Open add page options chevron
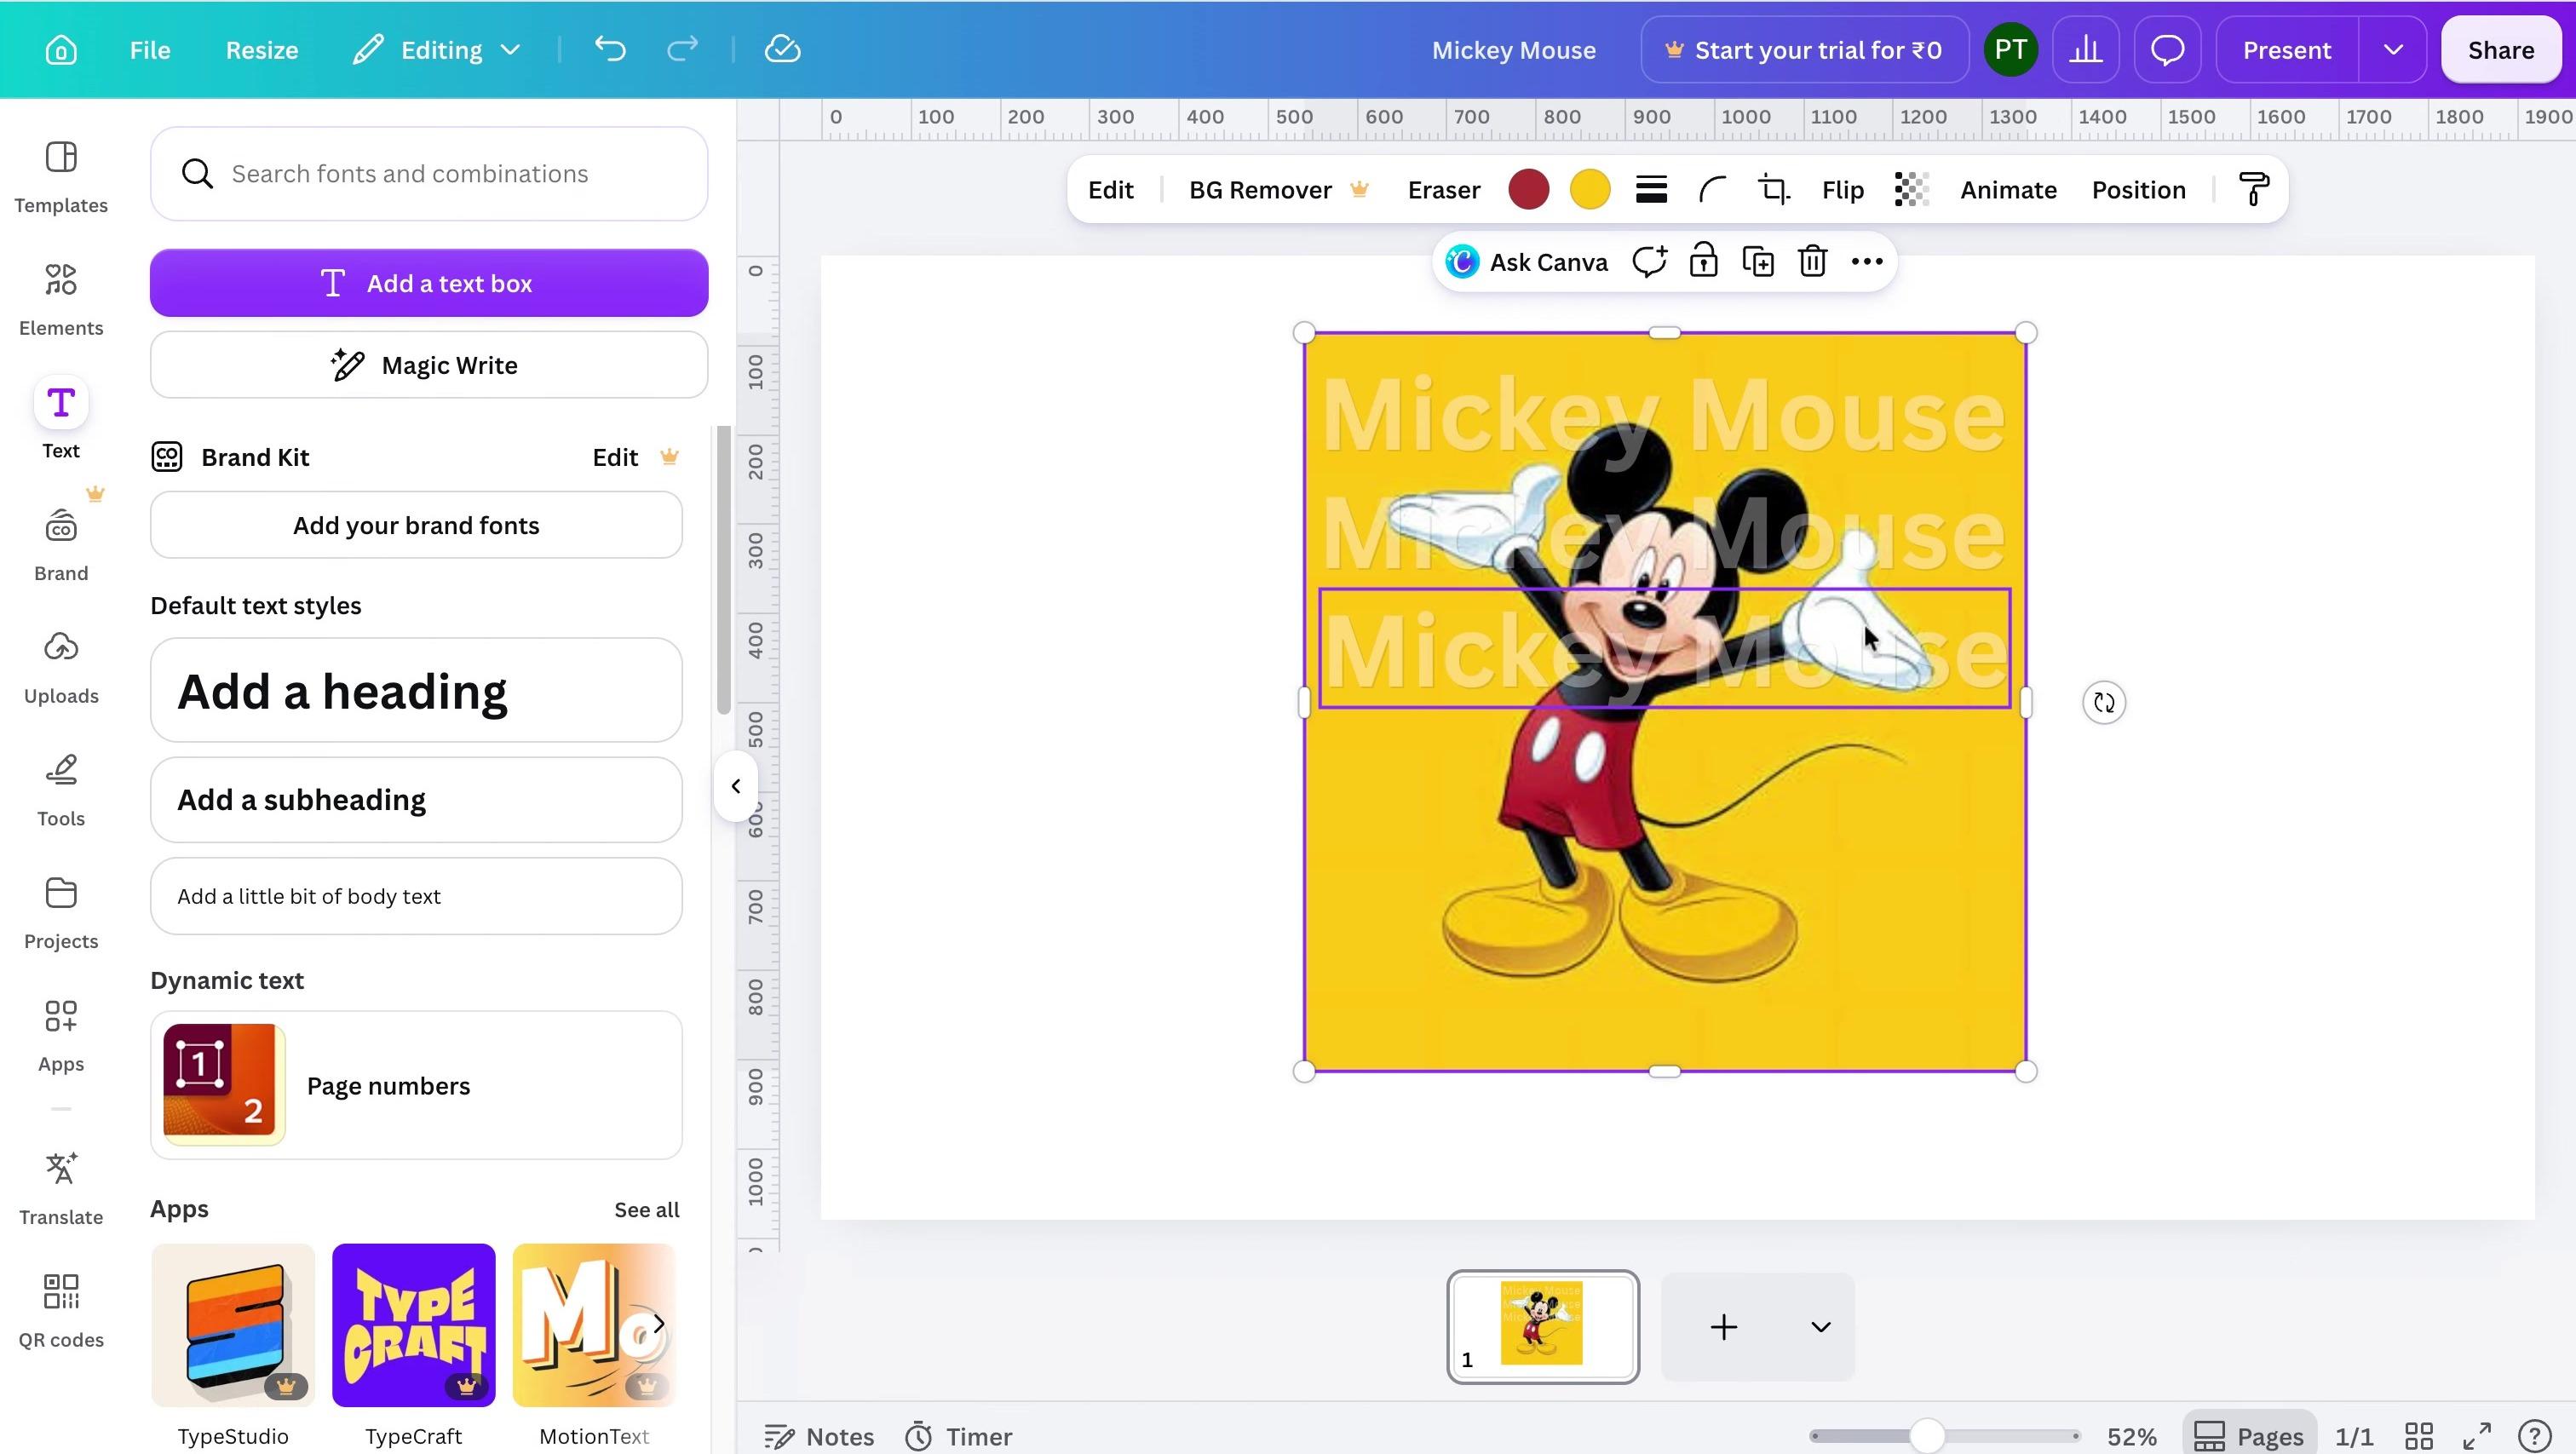The height and width of the screenshot is (1454, 2576). click(1820, 1327)
